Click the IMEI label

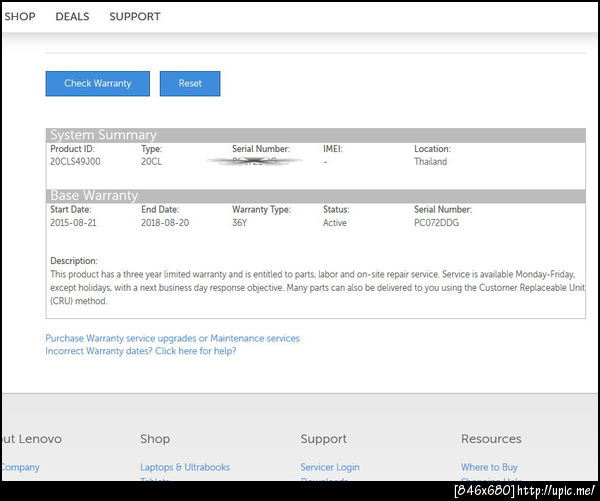click(x=333, y=149)
